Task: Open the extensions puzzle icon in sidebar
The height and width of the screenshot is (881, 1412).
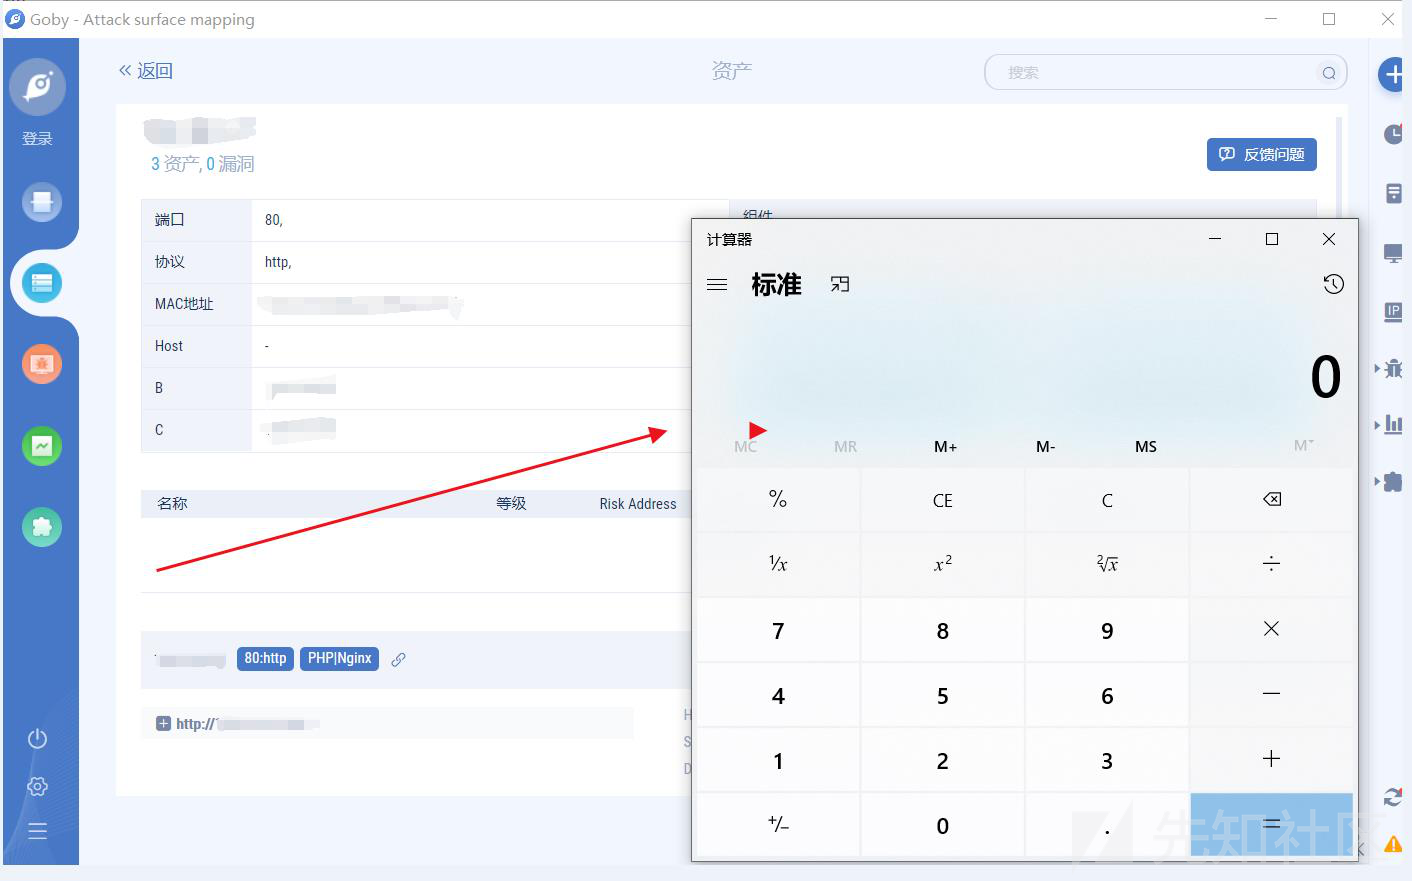Action: tap(42, 527)
